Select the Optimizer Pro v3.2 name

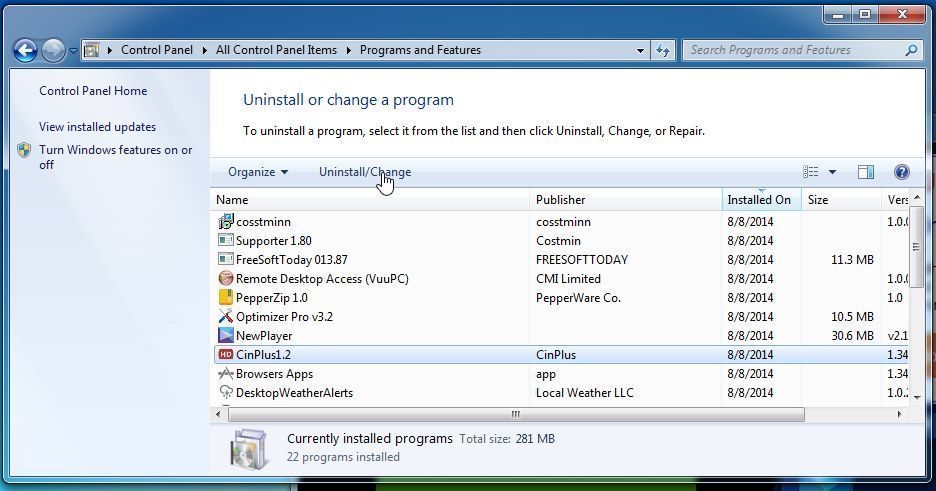tap(284, 316)
